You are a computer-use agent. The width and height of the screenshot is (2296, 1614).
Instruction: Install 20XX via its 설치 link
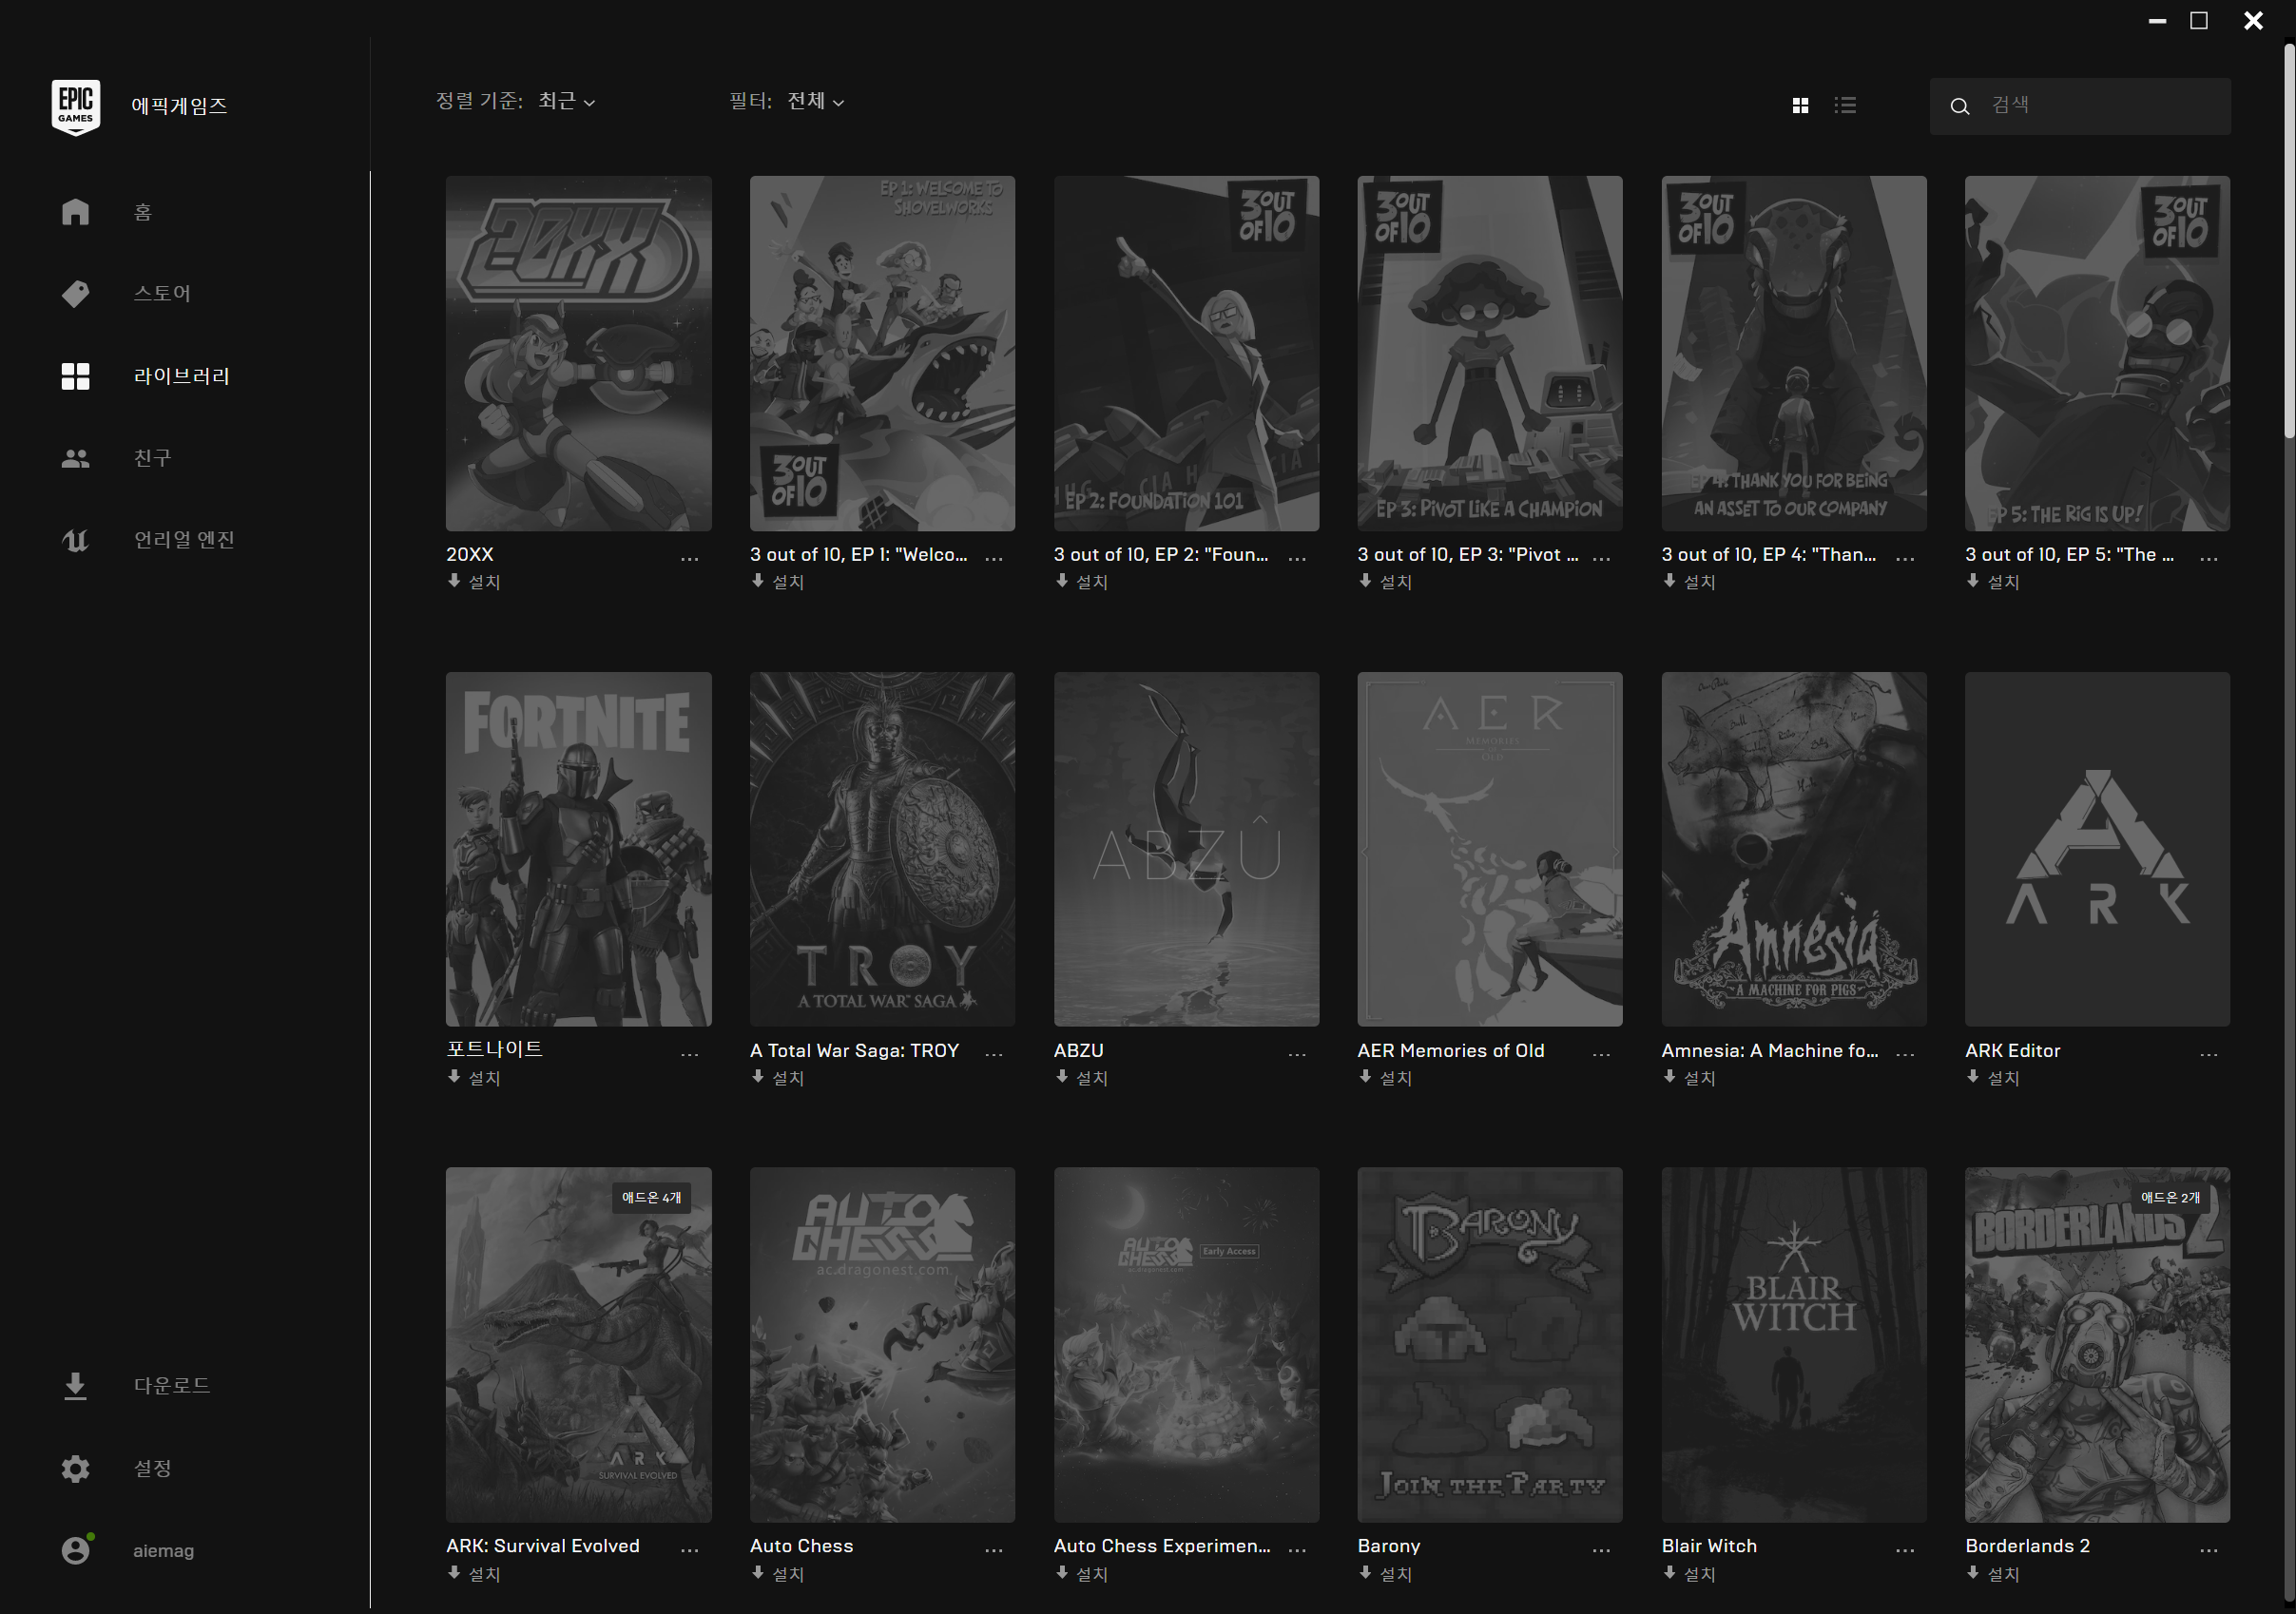point(474,582)
